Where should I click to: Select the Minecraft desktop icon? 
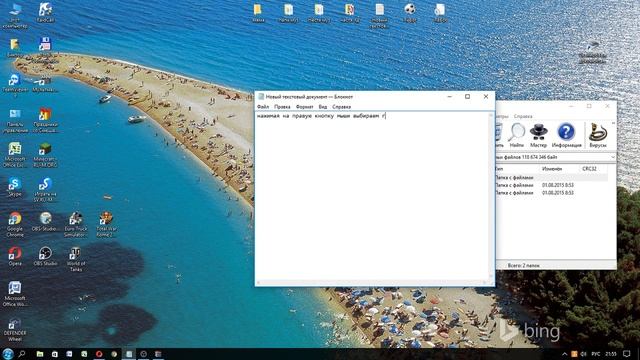coord(45,154)
